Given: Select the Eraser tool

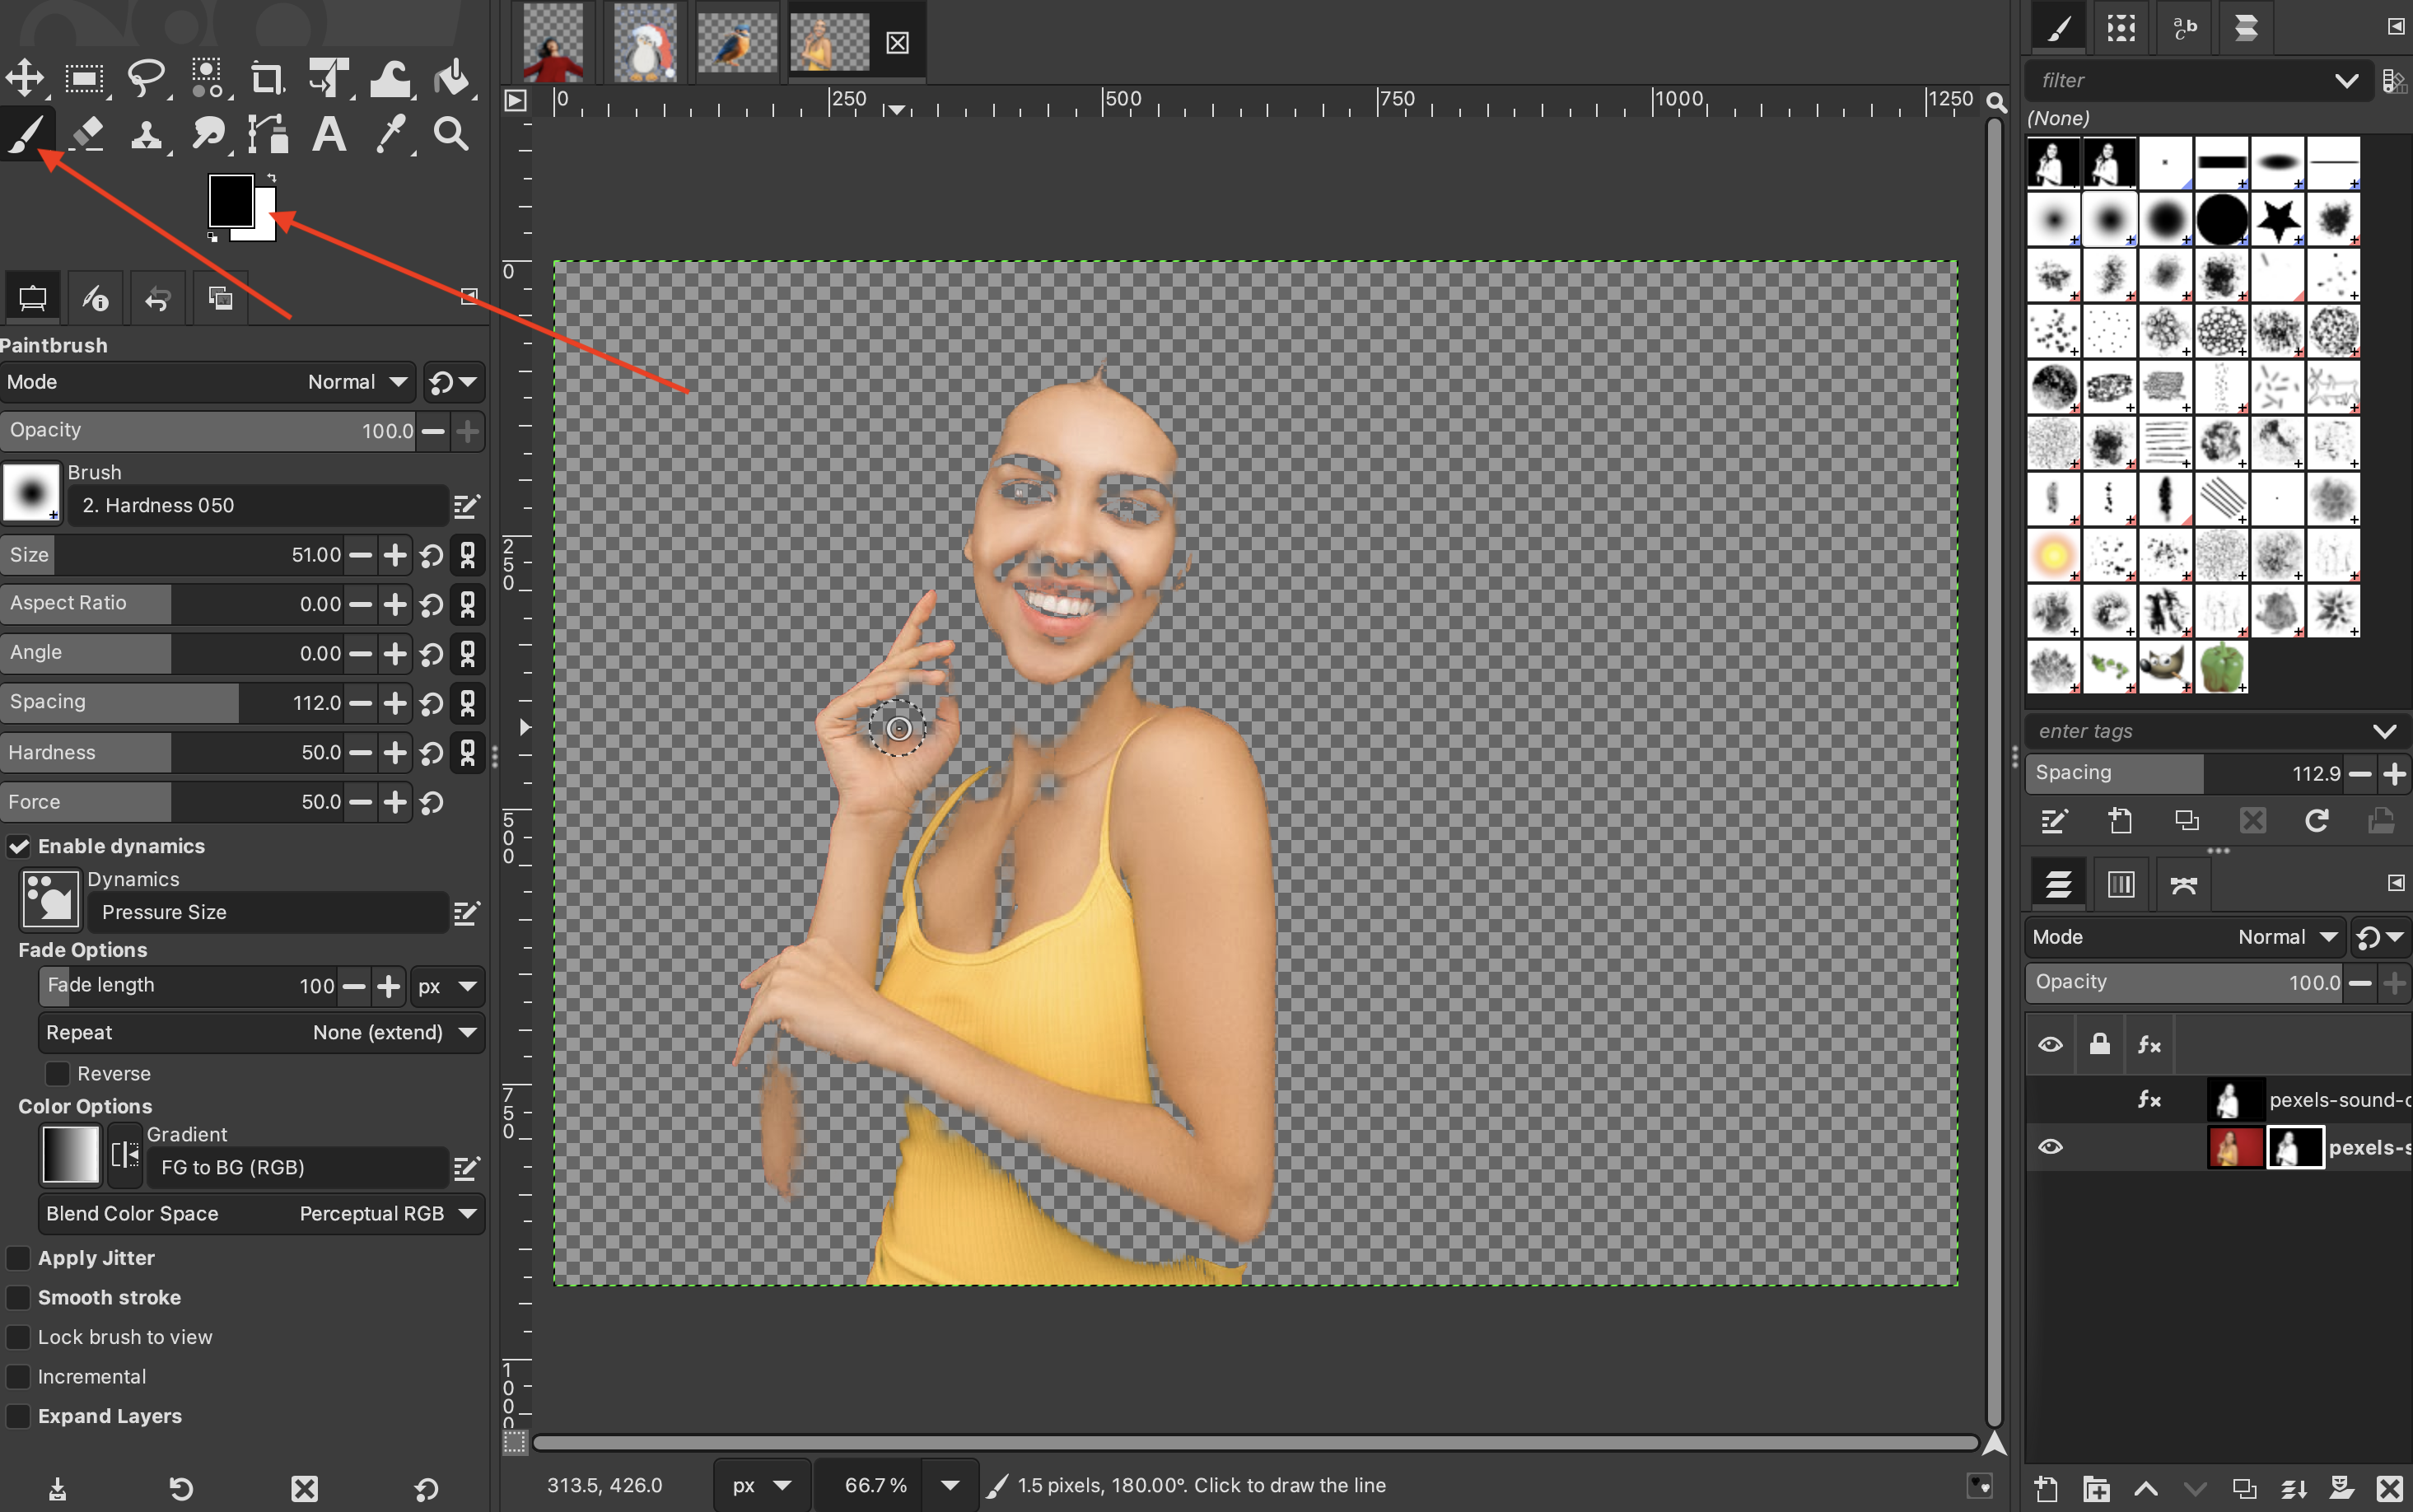Looking at the screenshot, I should pos(88,133).
